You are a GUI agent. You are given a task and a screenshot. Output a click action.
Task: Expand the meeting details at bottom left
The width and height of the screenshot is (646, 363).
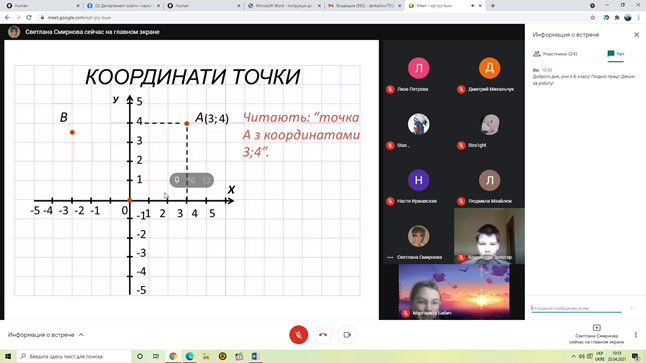tap(46, 335)
